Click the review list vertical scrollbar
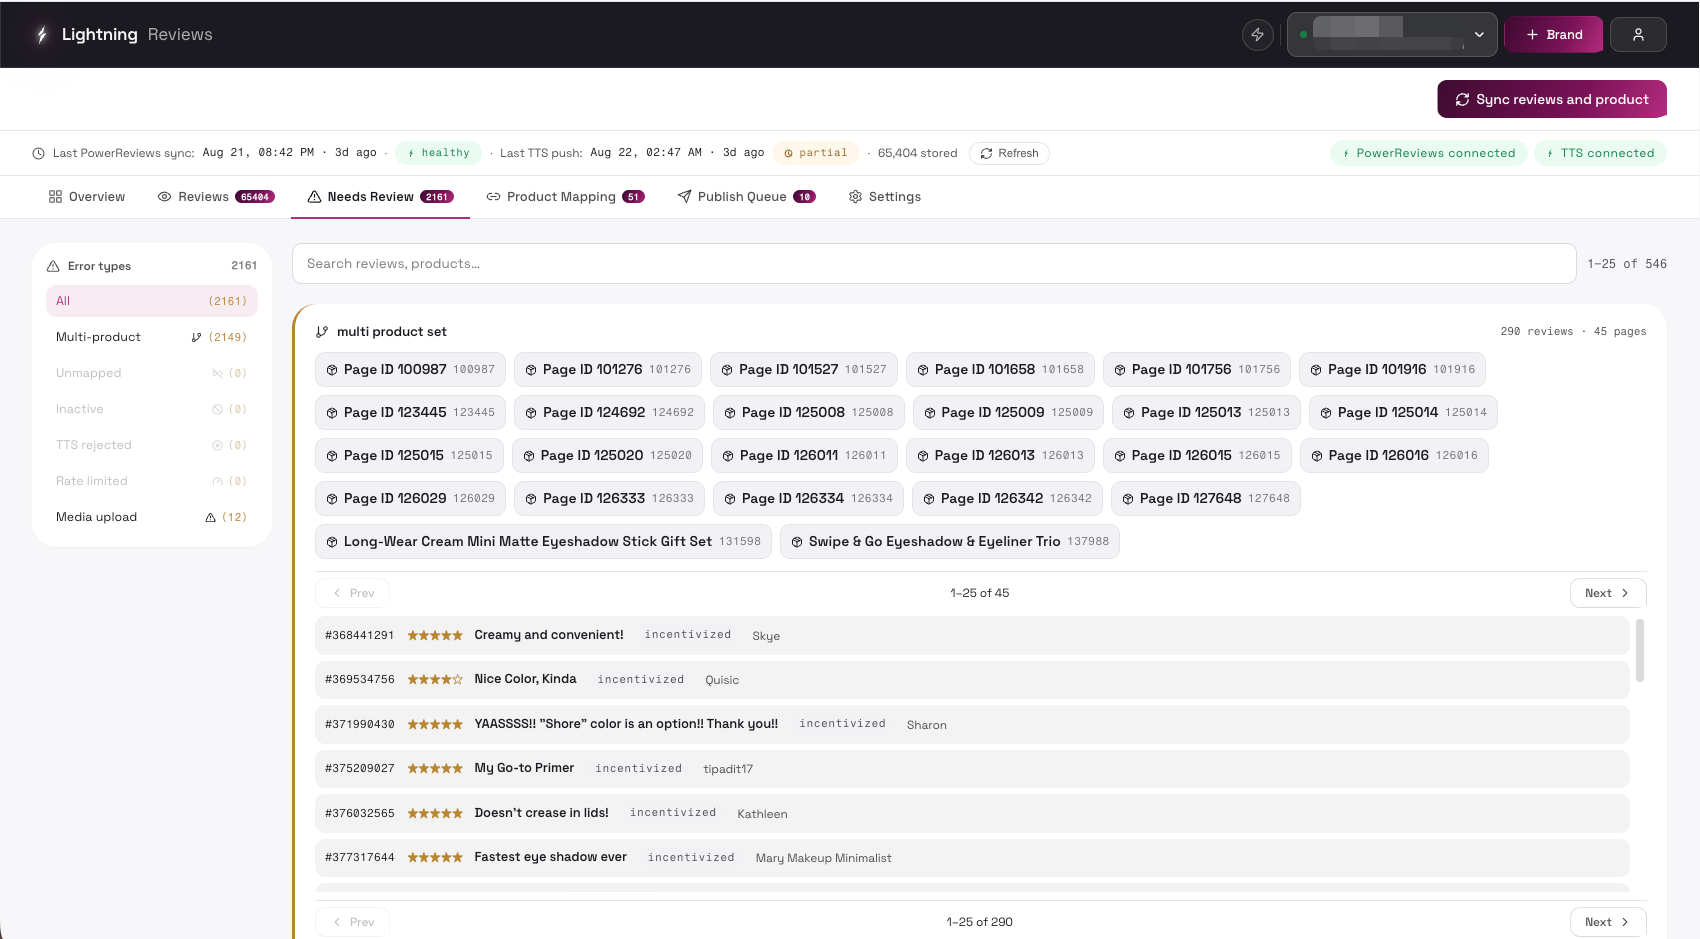1700x939 pixels. pos(1639,650)
